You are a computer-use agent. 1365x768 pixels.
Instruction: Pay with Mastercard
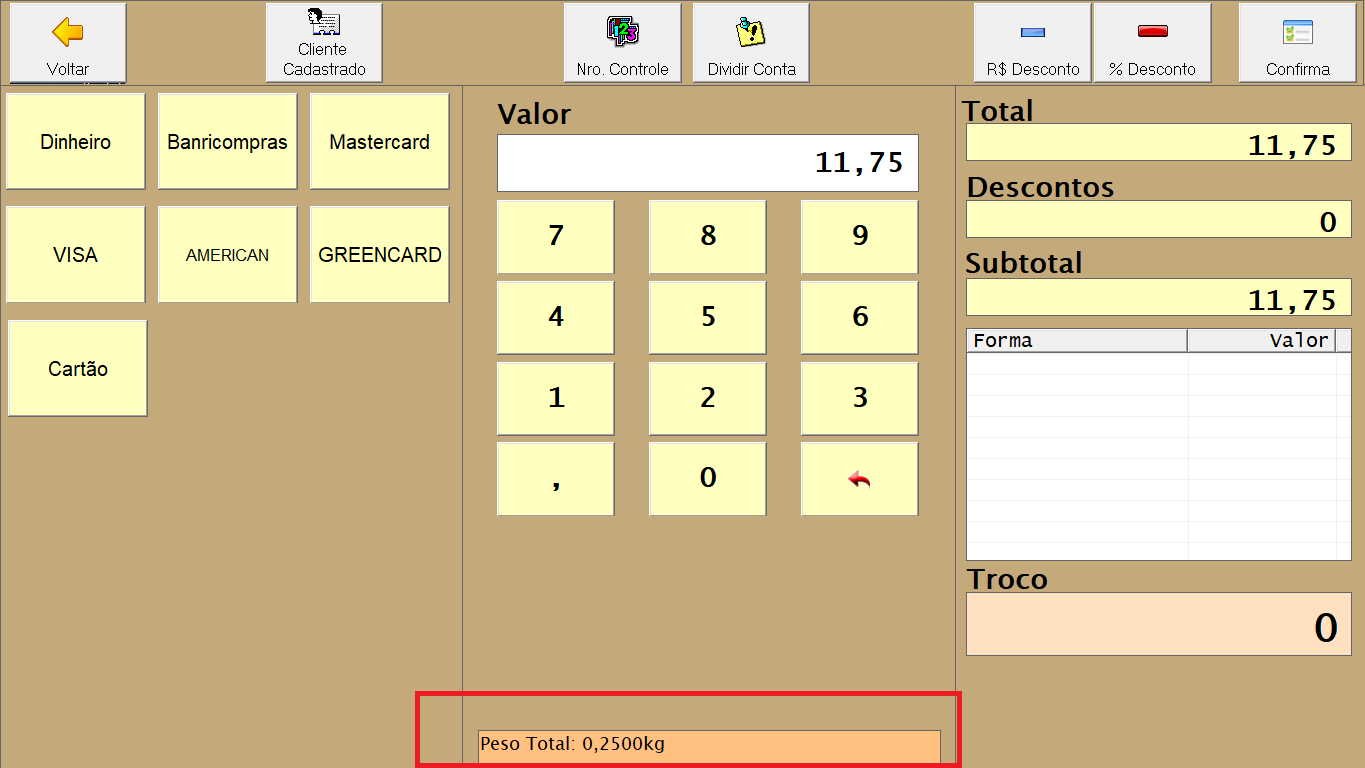(380, 141)
